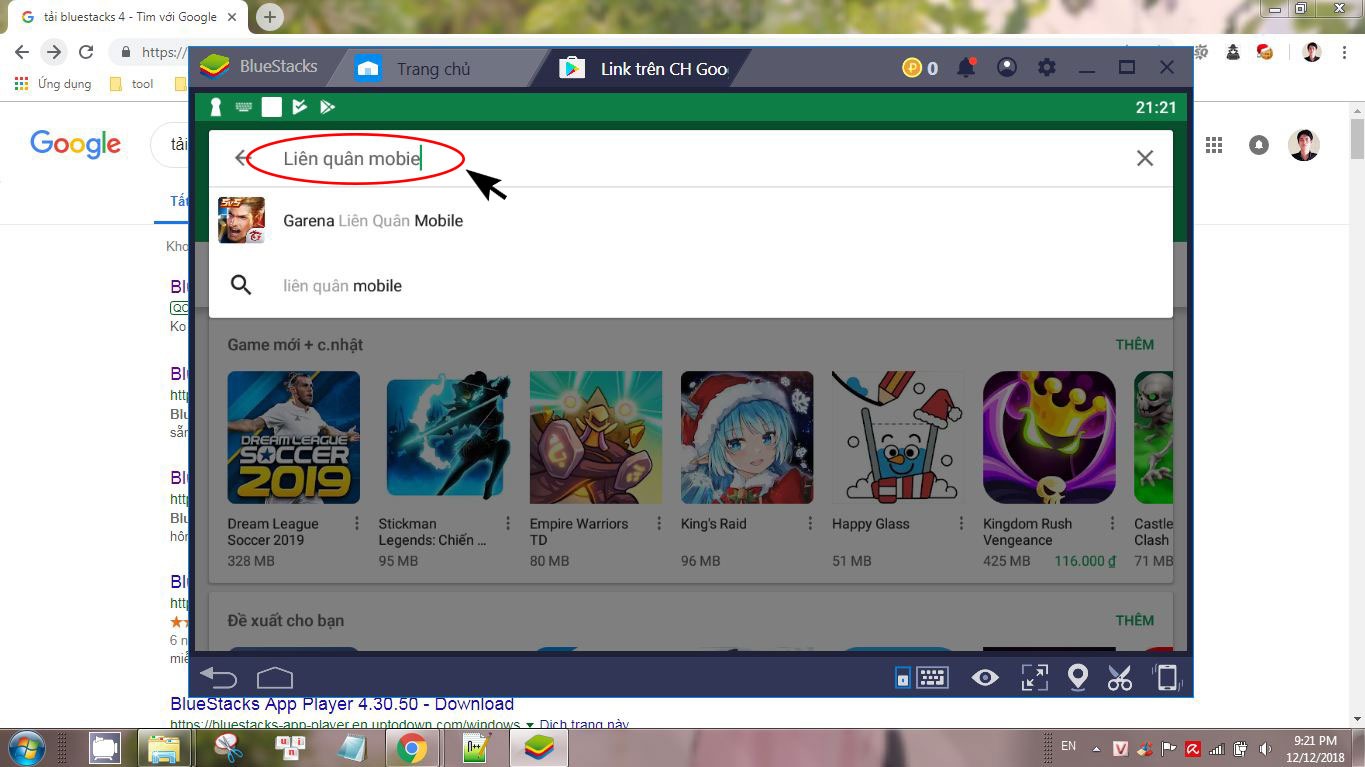Click the Santa hat extension icon in Chrome
The height and width of the screenshot is (767, 1365).
click(x=1265, y=52)
